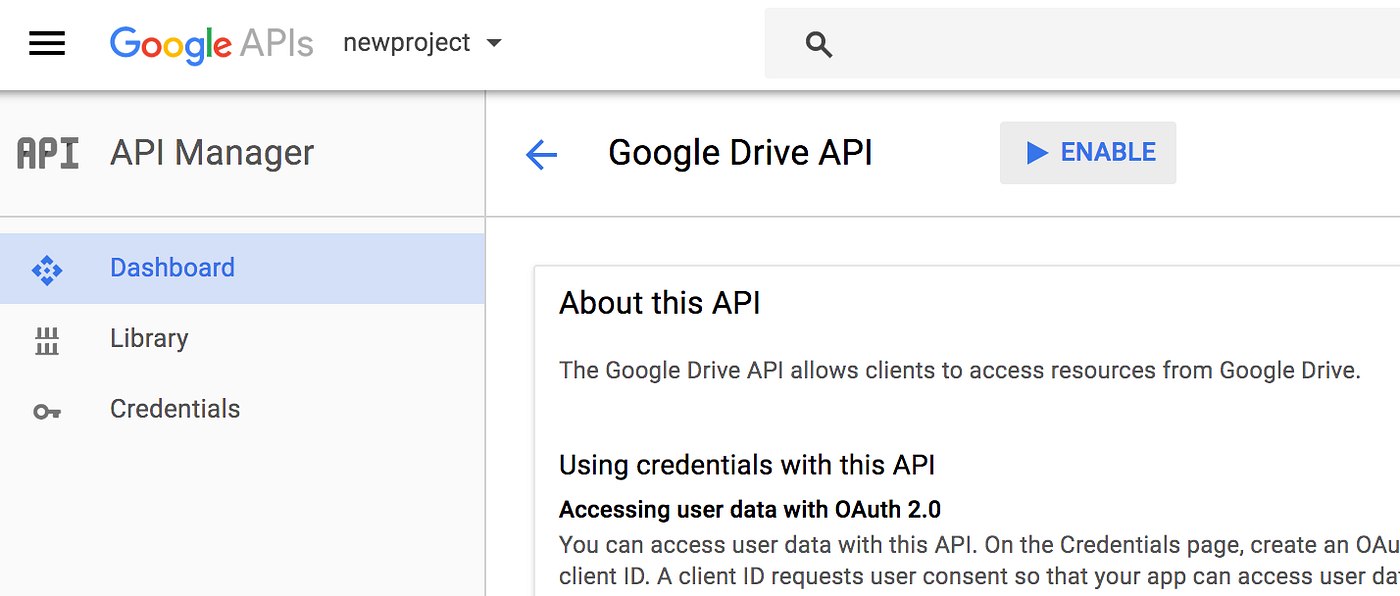Click the About this API heading
The width and height of the screenshot is (1400, 596).
click(660, 303)
